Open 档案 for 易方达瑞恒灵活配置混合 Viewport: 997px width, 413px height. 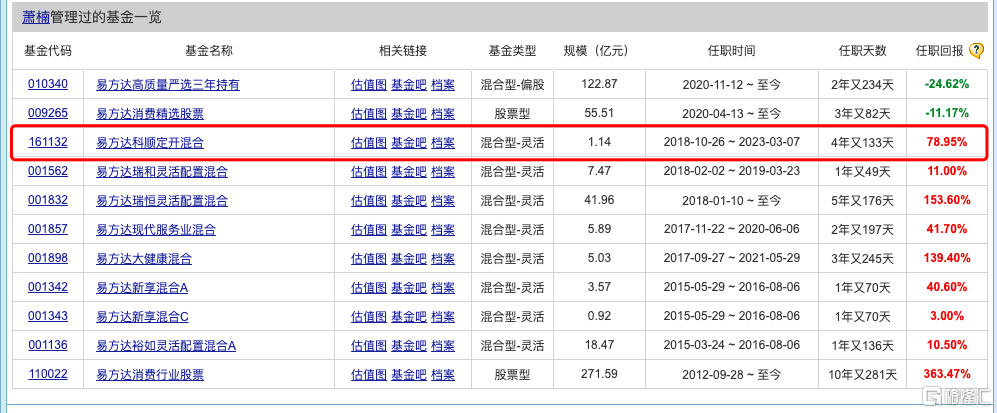443,201
